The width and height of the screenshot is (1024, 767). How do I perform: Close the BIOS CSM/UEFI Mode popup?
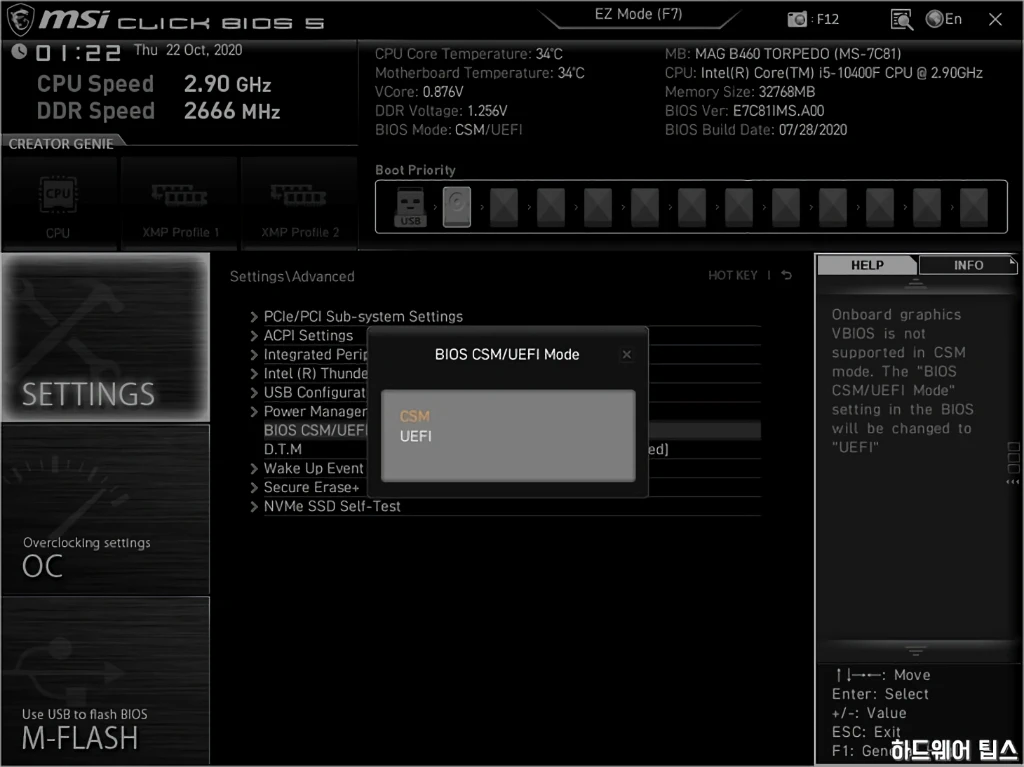coord(627,355)
